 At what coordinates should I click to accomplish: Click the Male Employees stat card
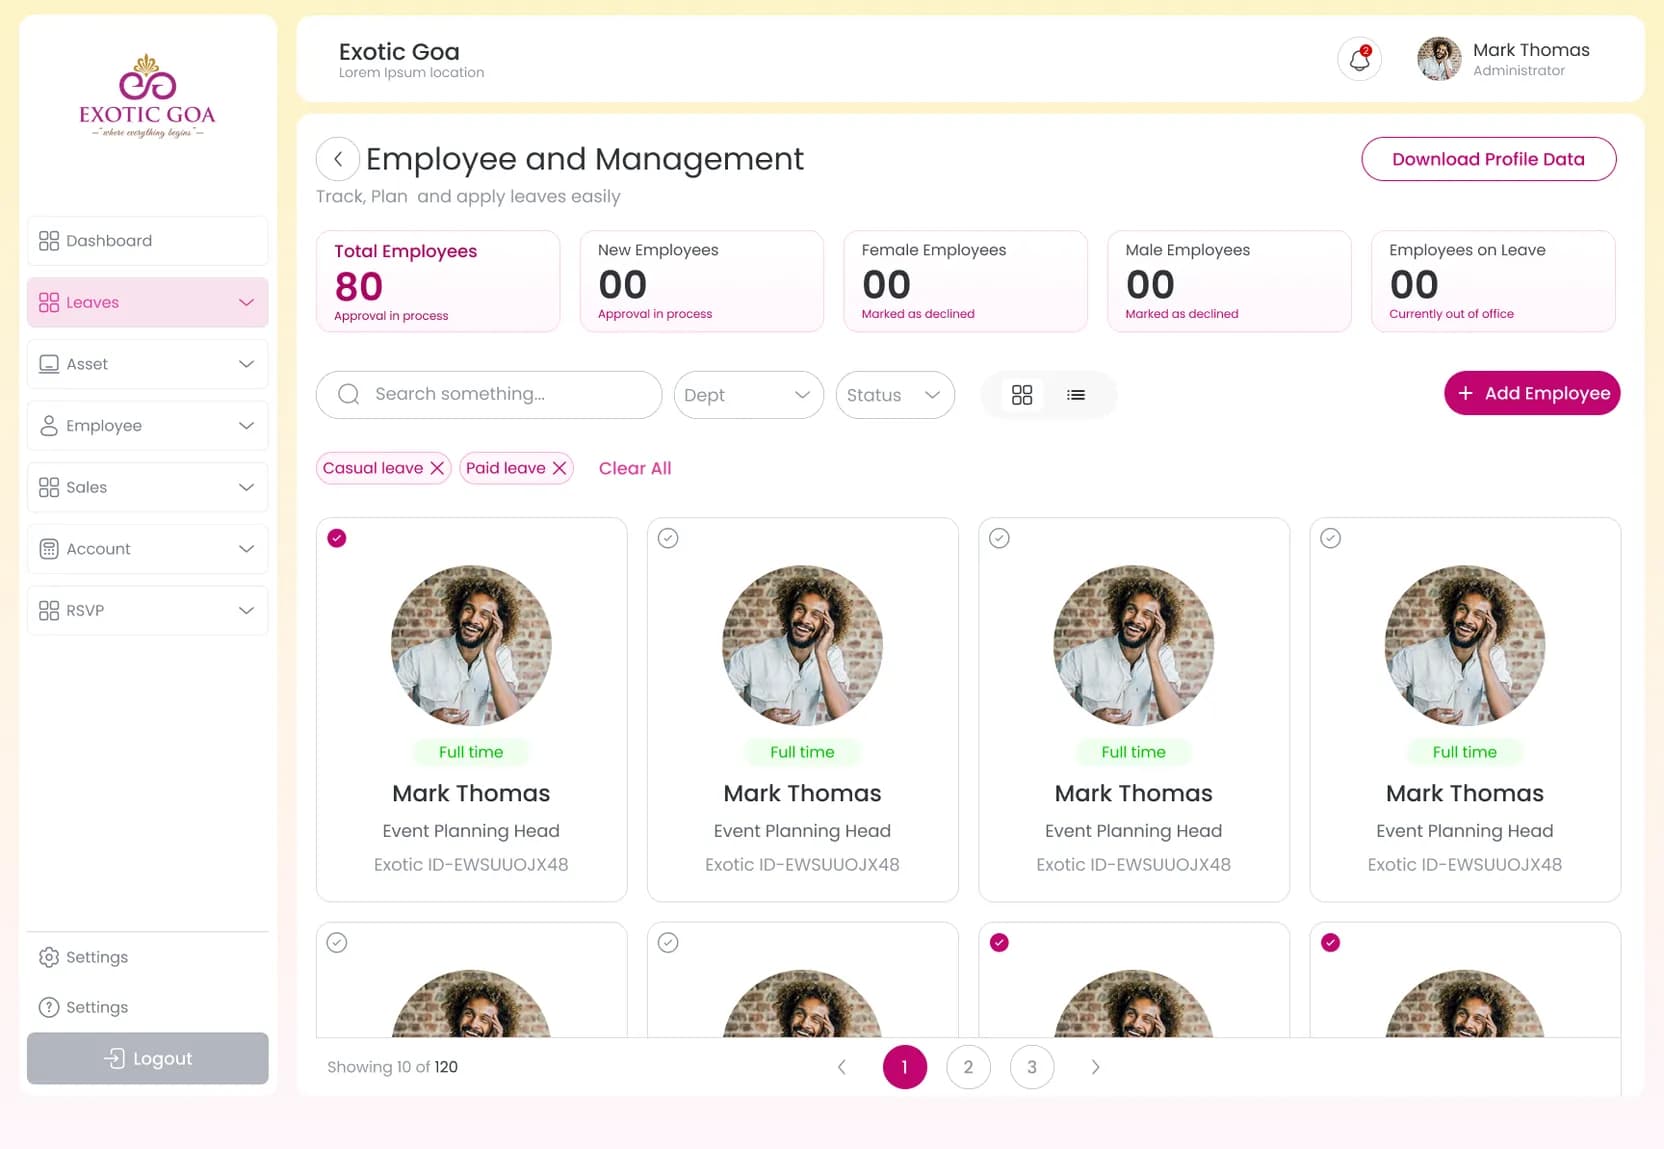[1229, 281]
